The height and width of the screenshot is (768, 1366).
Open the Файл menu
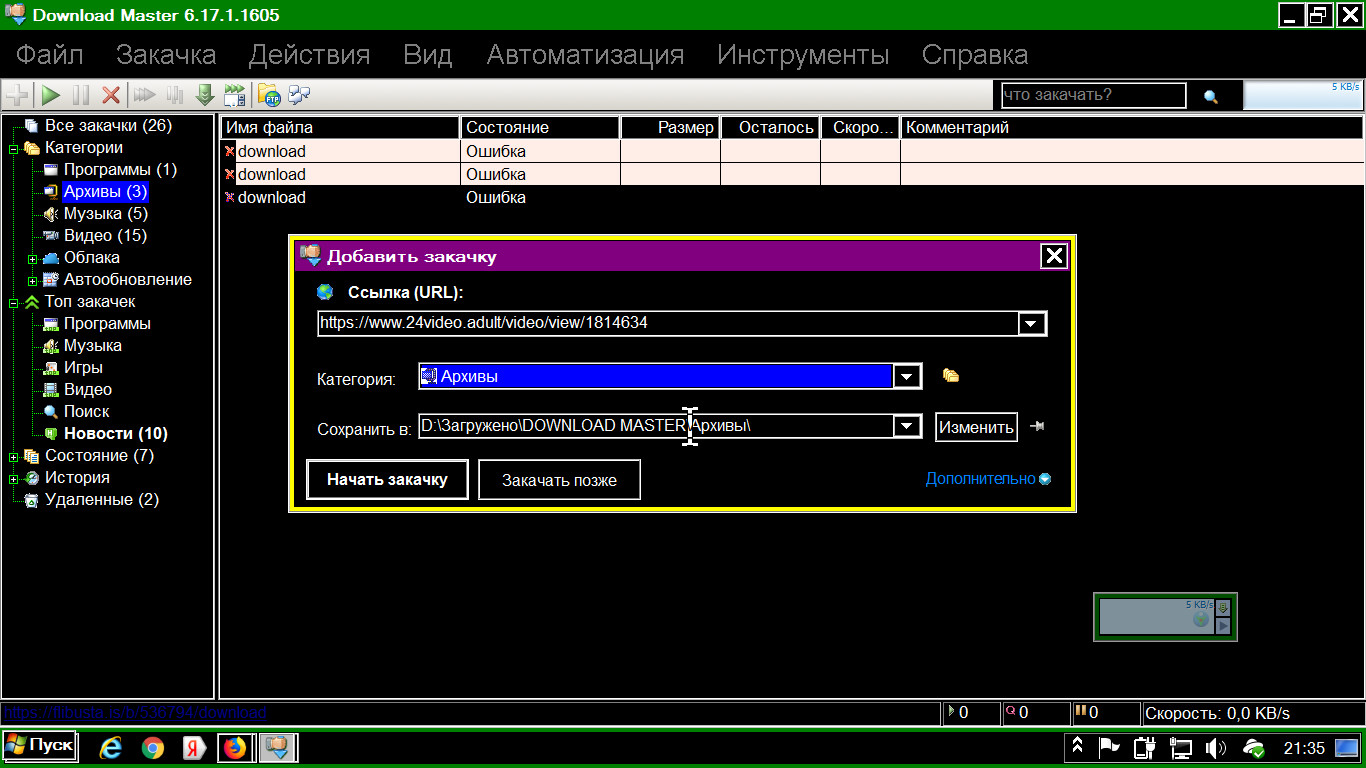(x=50, y=54)
